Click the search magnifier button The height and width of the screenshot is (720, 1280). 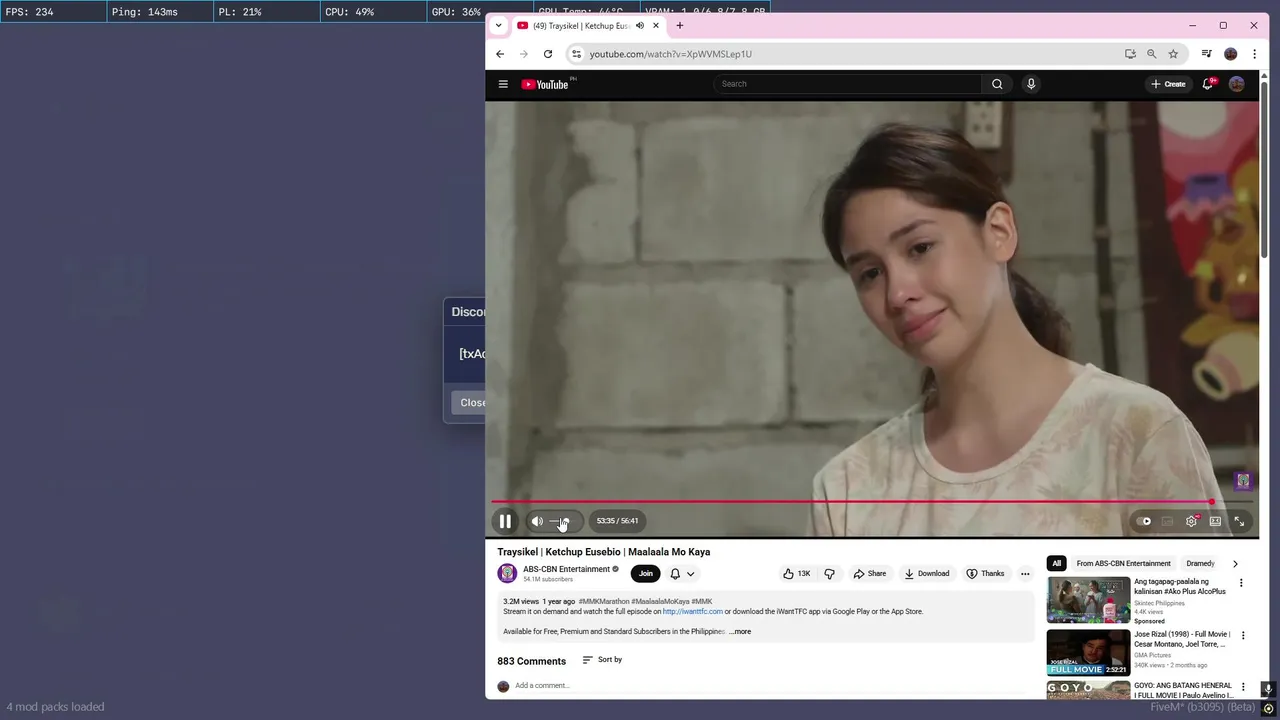pos(997,84)
